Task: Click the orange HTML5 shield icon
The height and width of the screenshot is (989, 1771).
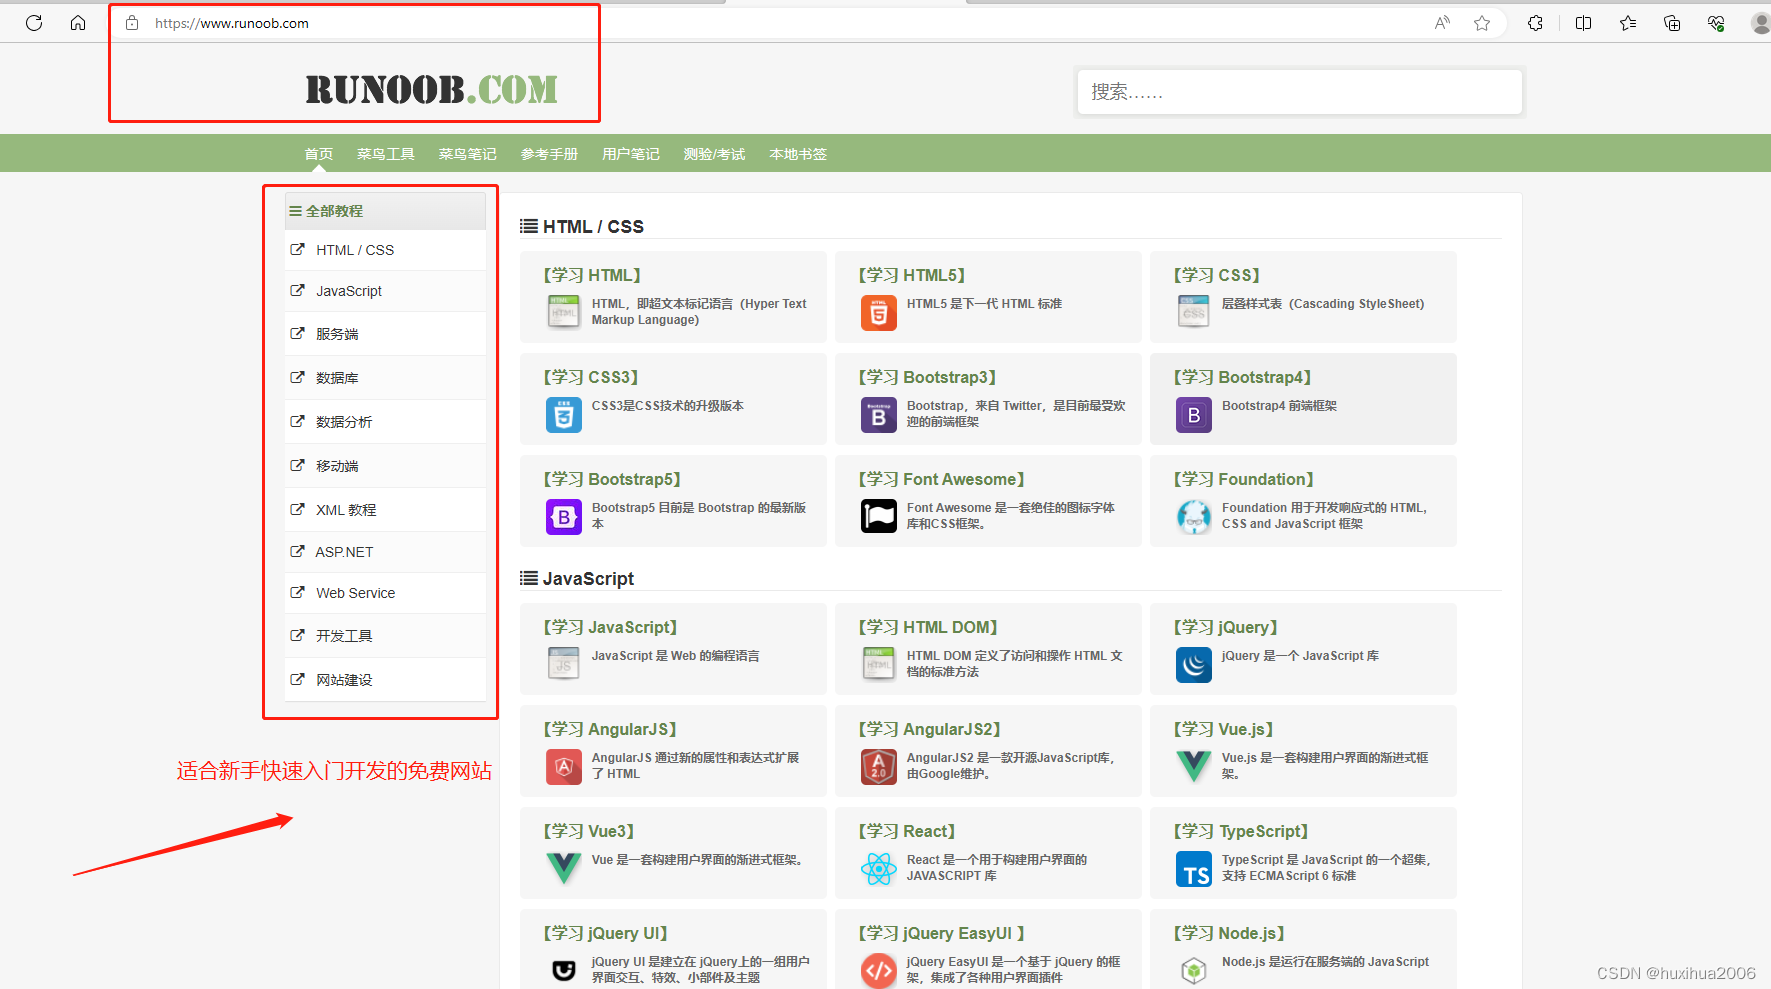Action: [x=879, y=312]
